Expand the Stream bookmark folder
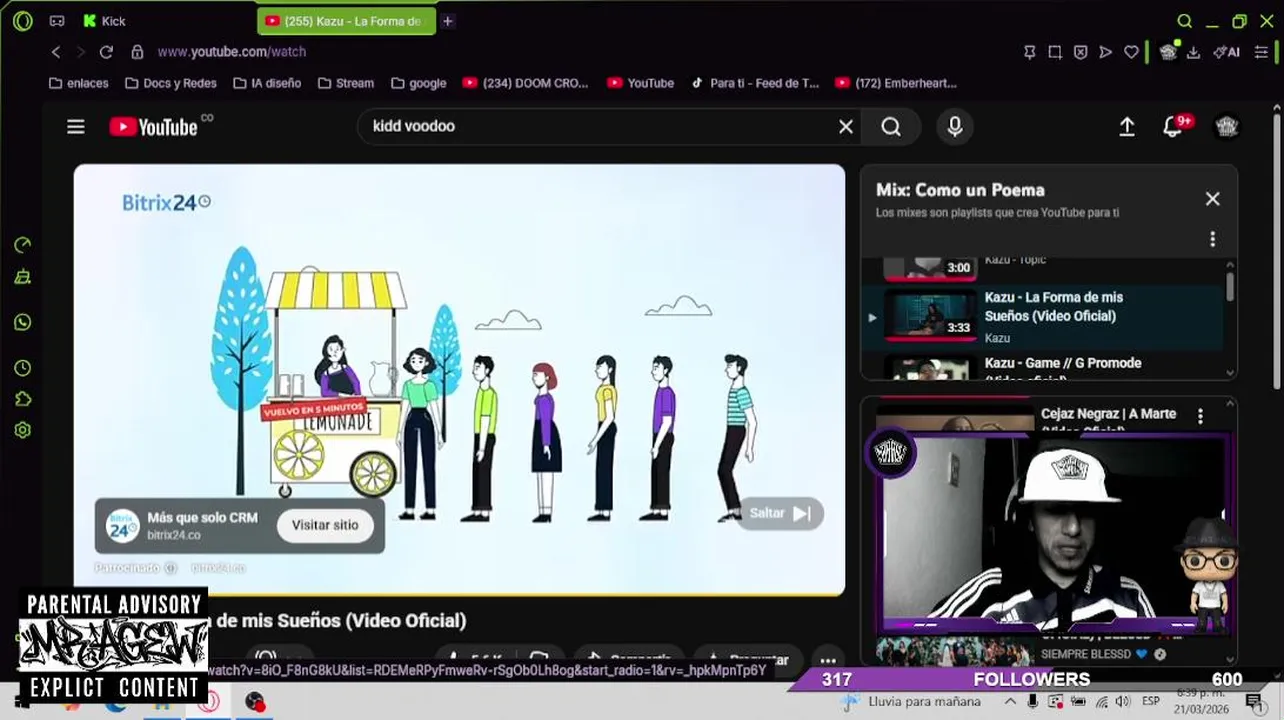Image resolution: width=1284 pixels, height=720 pixels. (x=346, y=83)
